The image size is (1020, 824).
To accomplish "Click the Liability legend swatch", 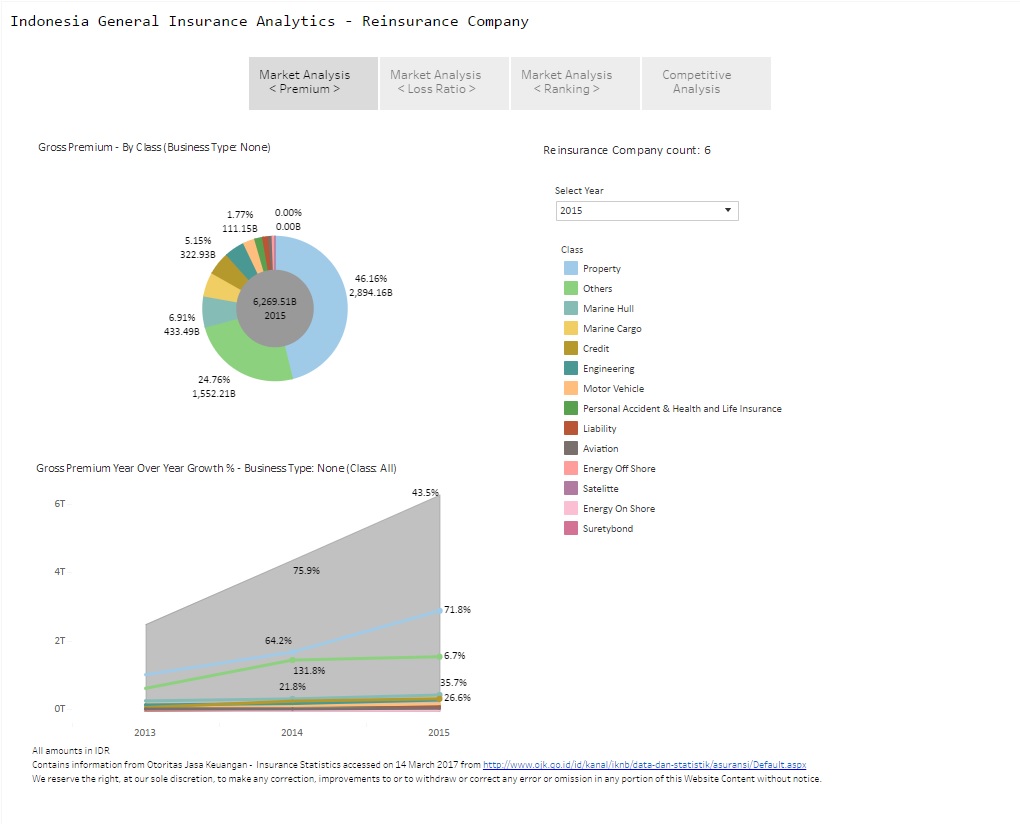I will click(x=571, y=428).
